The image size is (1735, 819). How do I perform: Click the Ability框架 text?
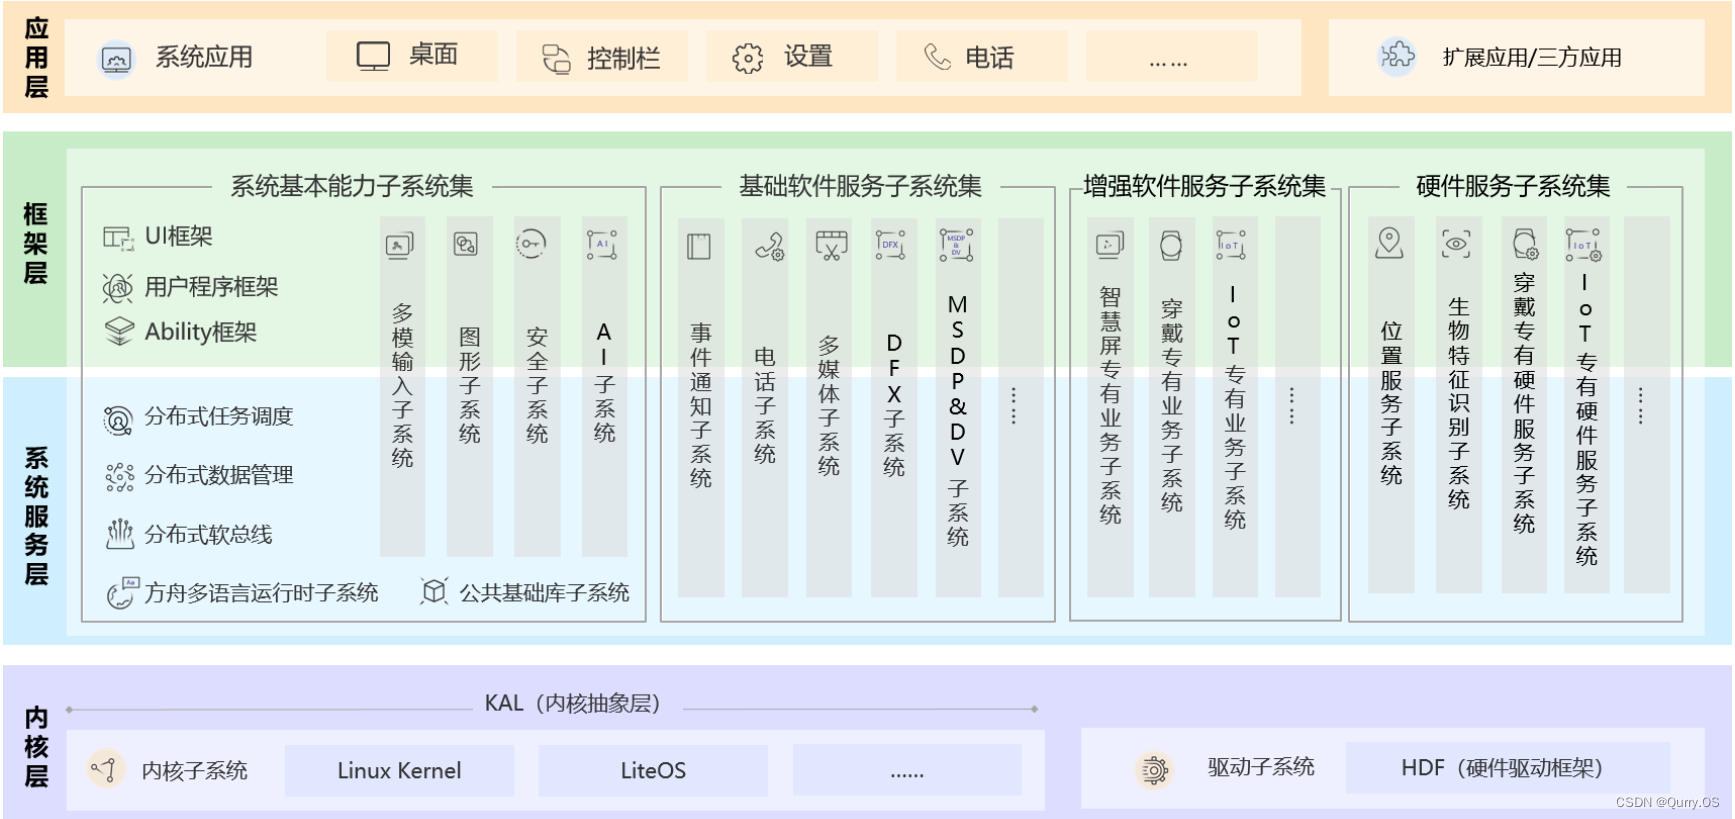point(201,332)
